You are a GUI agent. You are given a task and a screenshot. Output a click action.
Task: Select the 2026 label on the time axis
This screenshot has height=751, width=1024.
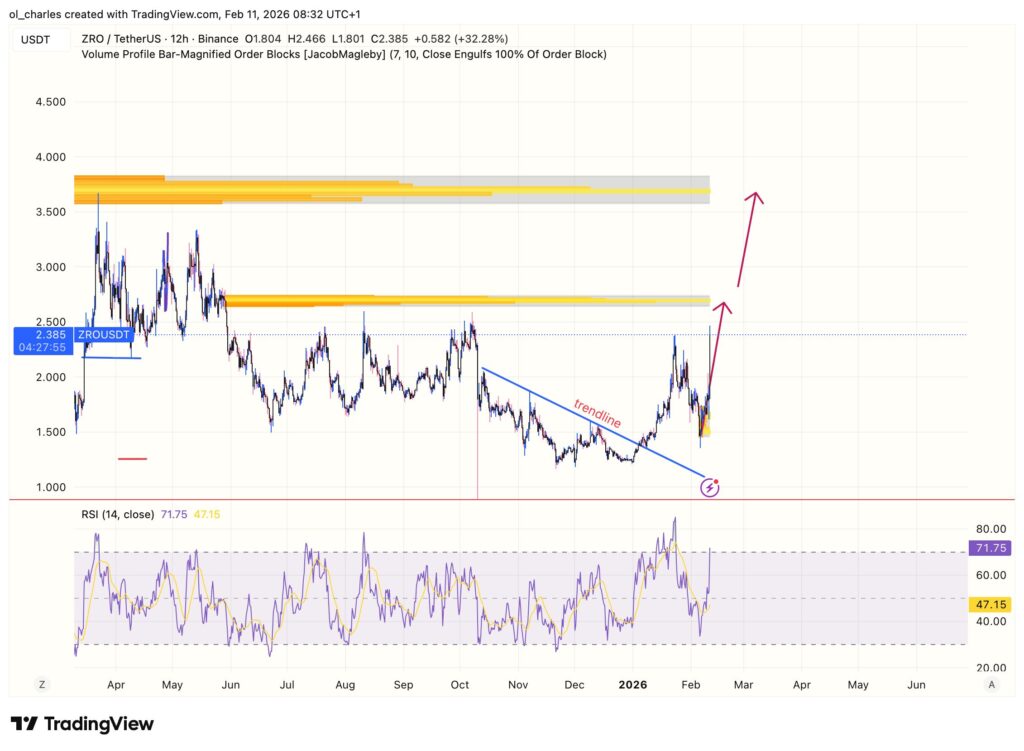634,686
